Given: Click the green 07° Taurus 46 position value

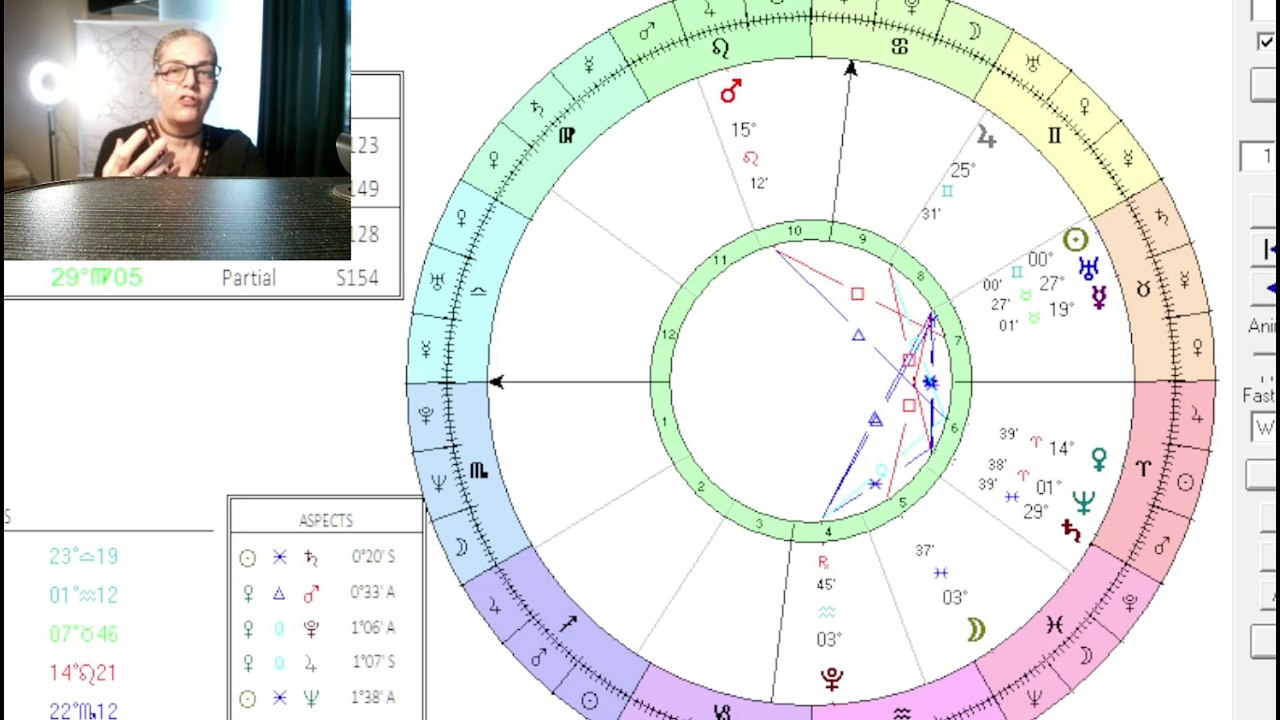Looking at the screenshot, I should pos(83,634).
